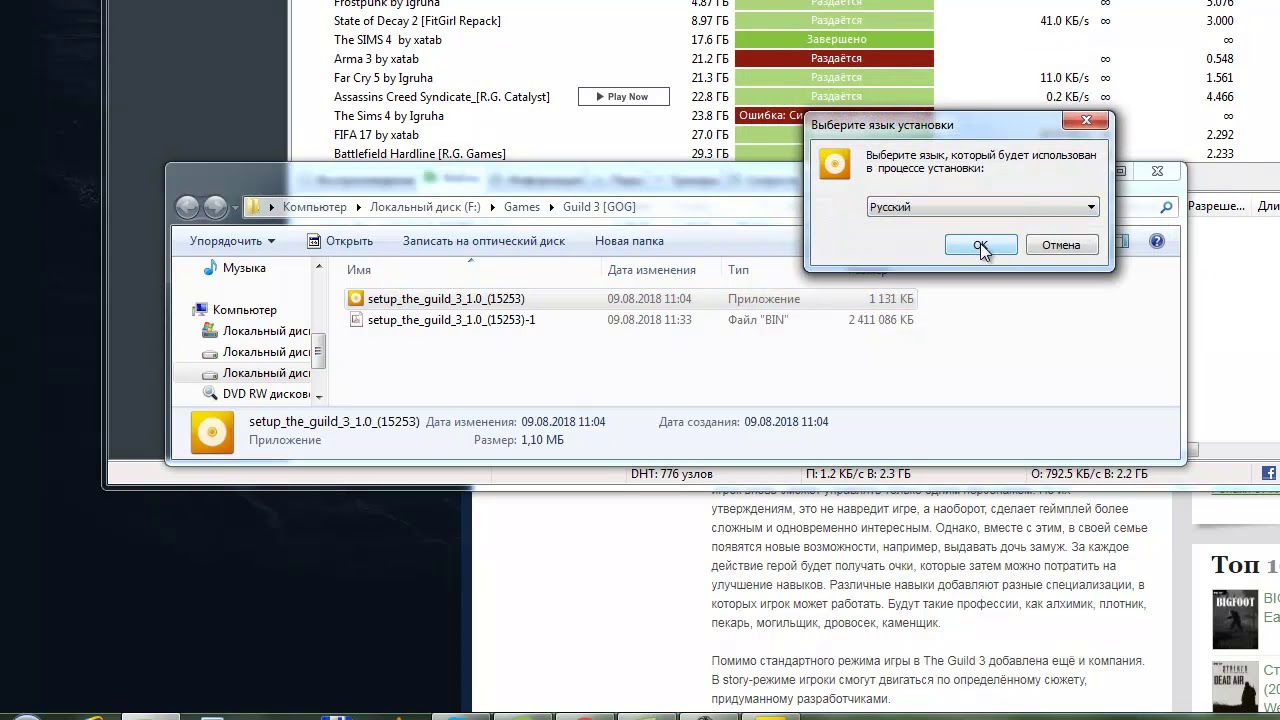Click the green Завершено progress bar
This screenshot has width=1280, height=720.
834,40
